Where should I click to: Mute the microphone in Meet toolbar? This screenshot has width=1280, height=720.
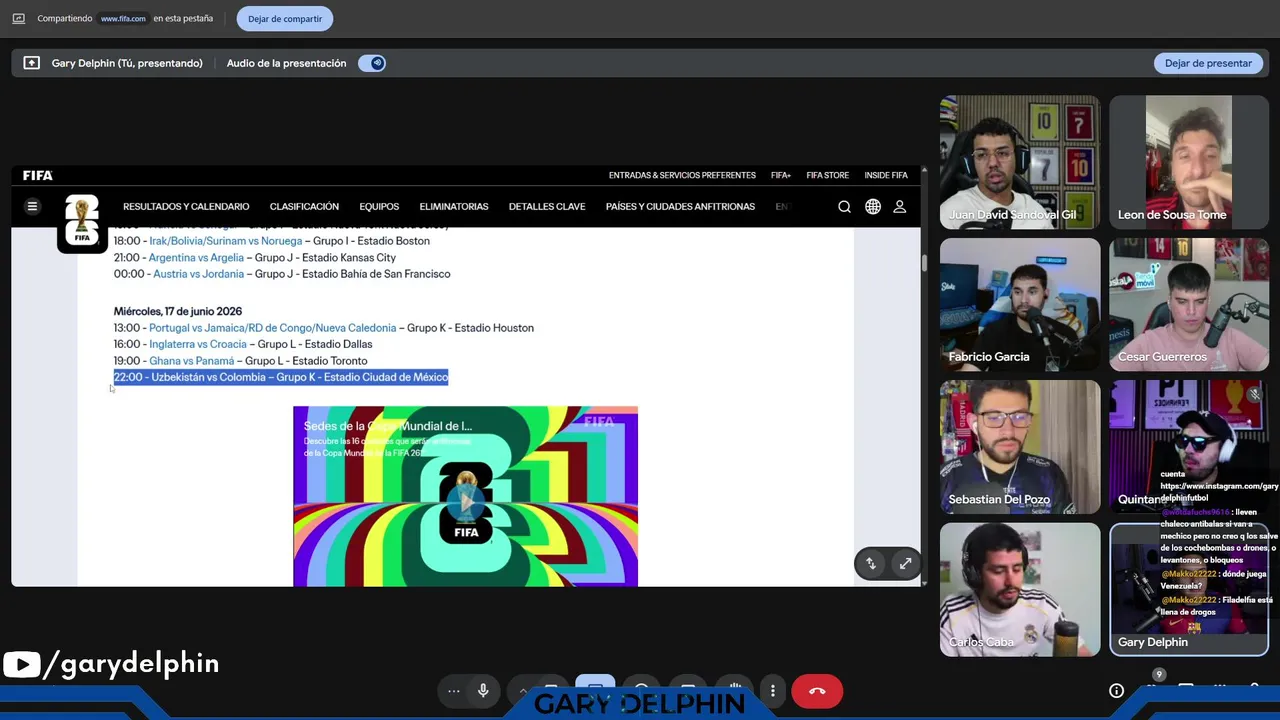pyautogui.click(x=483, y=691)
